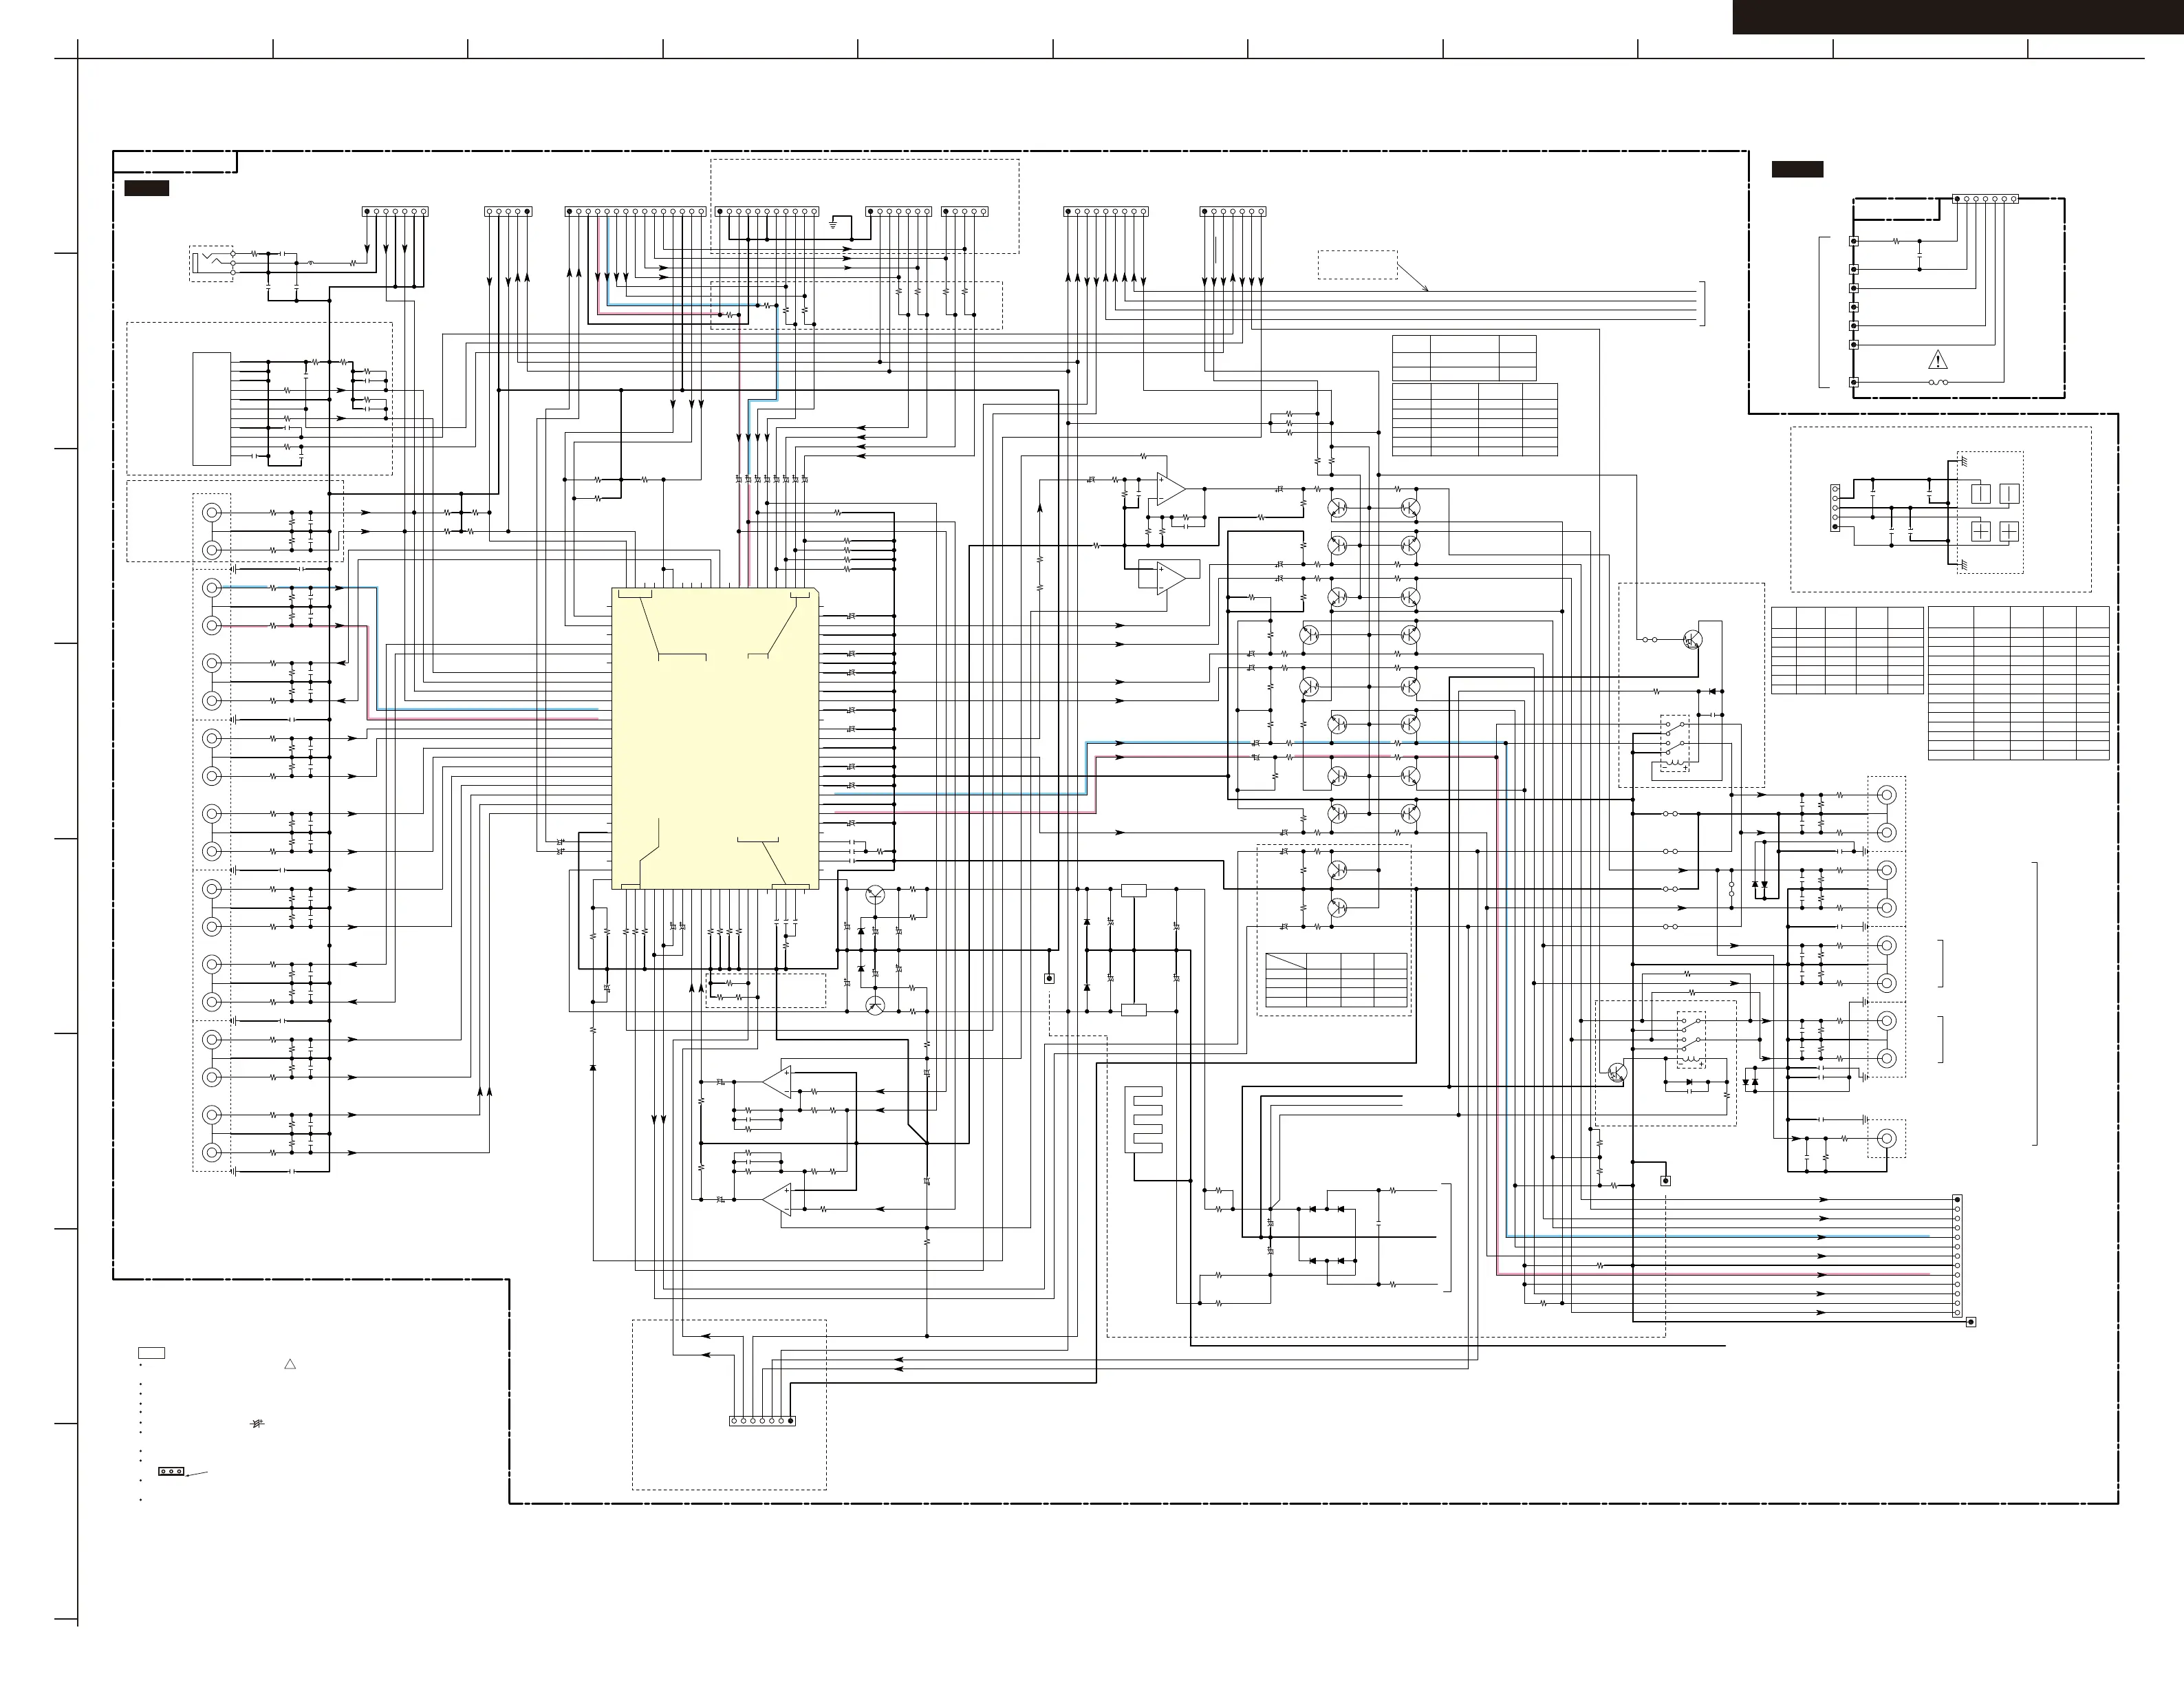Select the six-pin connector at schematic bottom
Viewport: 2184px width, 1685px height.
click(762, 1421)
